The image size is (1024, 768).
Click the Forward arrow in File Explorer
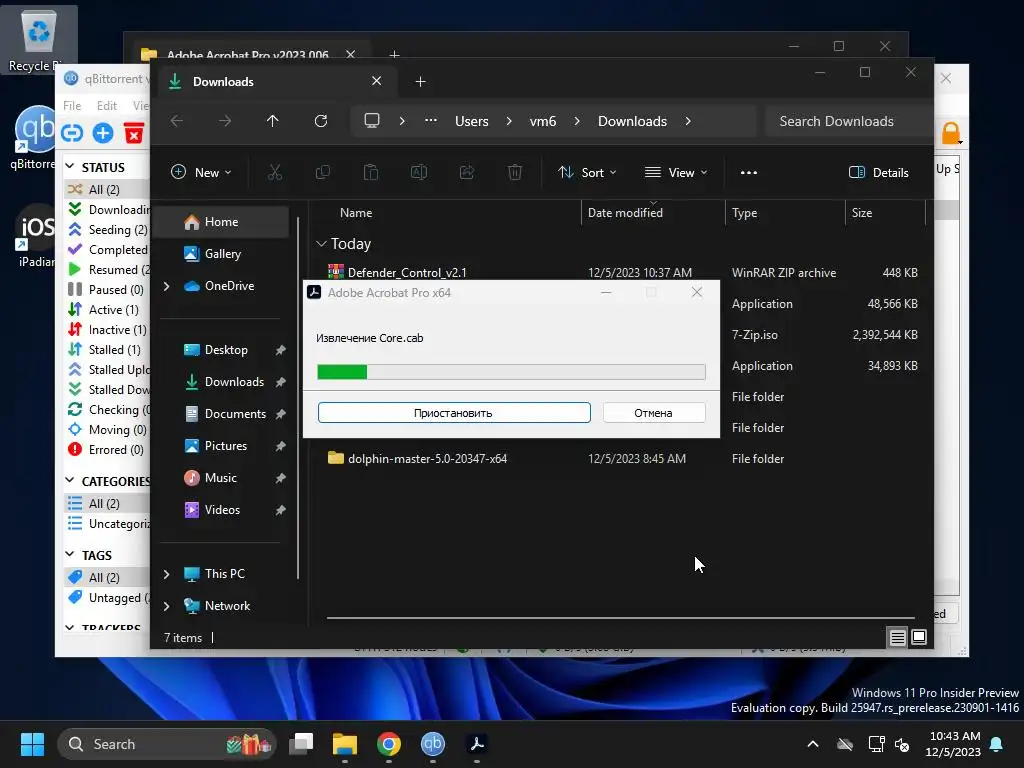pos(225,121)
